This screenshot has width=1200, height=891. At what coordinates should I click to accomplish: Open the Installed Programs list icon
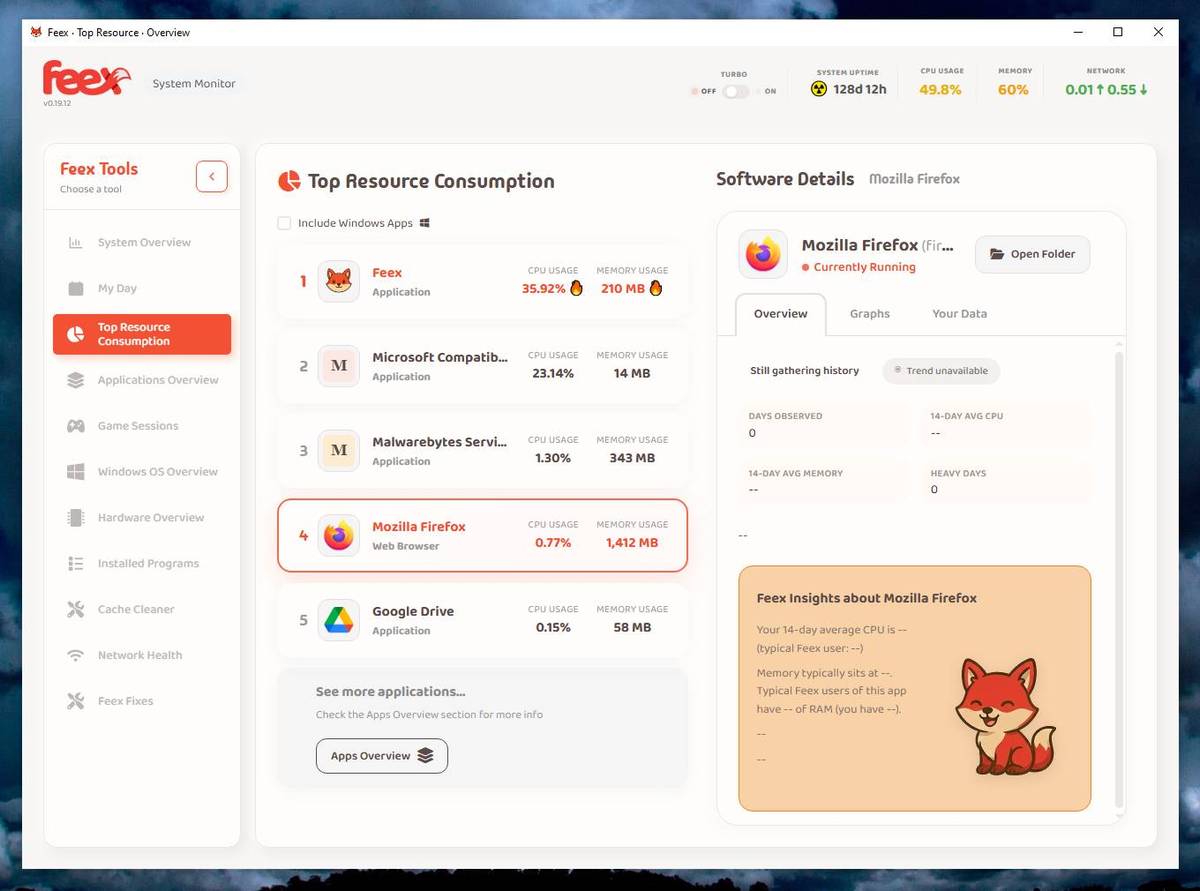[75, 564]
